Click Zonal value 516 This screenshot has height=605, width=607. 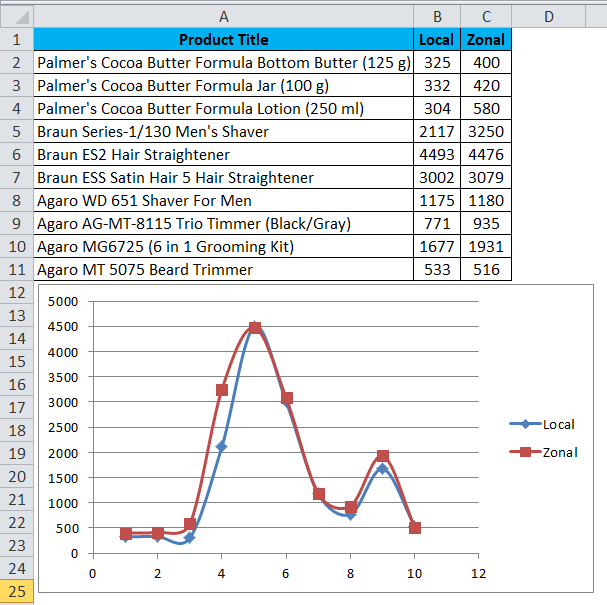(x=486, y=270)
